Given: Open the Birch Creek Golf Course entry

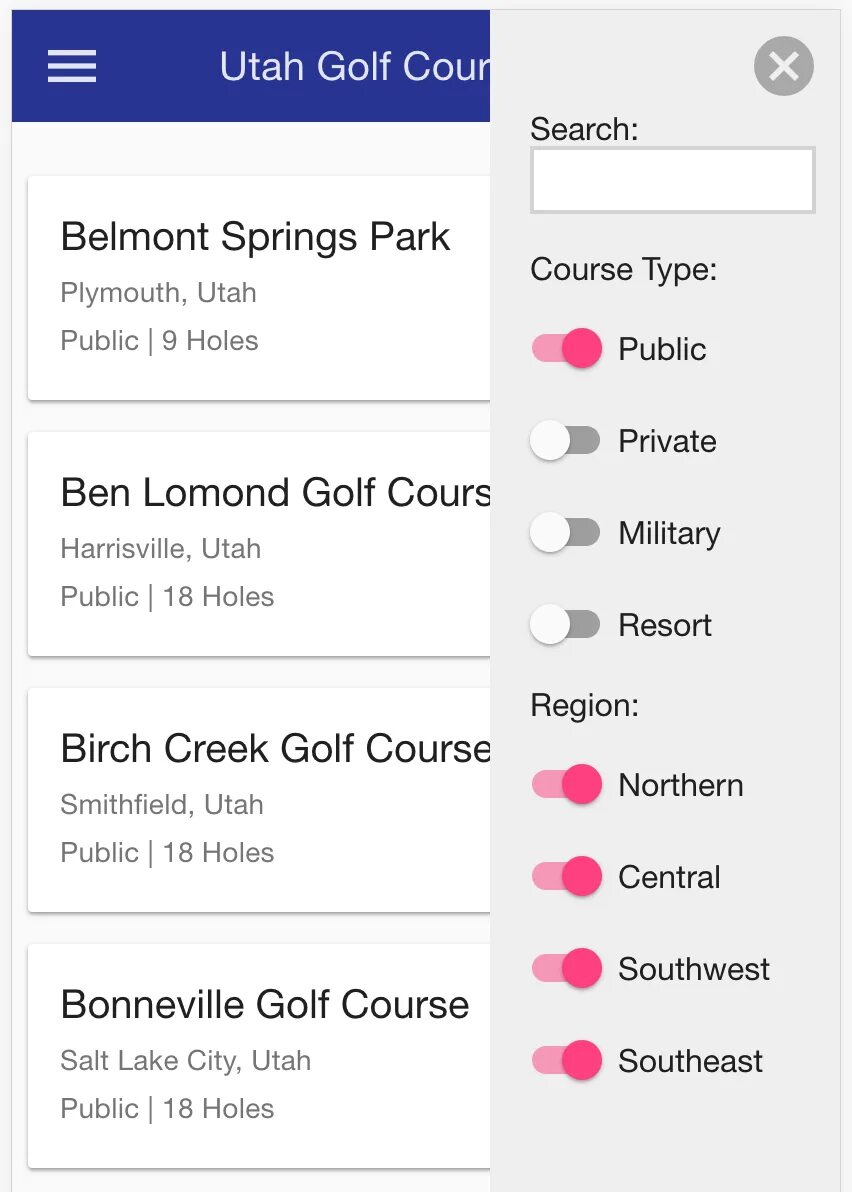Looking at the screenshot, I should click(258, 800).
